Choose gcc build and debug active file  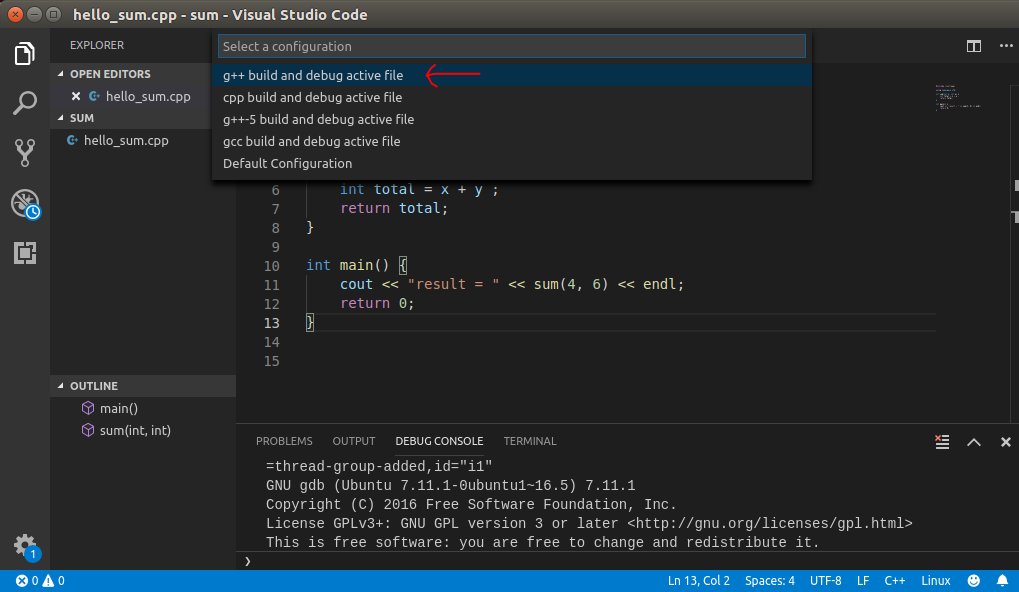(512, 142)
